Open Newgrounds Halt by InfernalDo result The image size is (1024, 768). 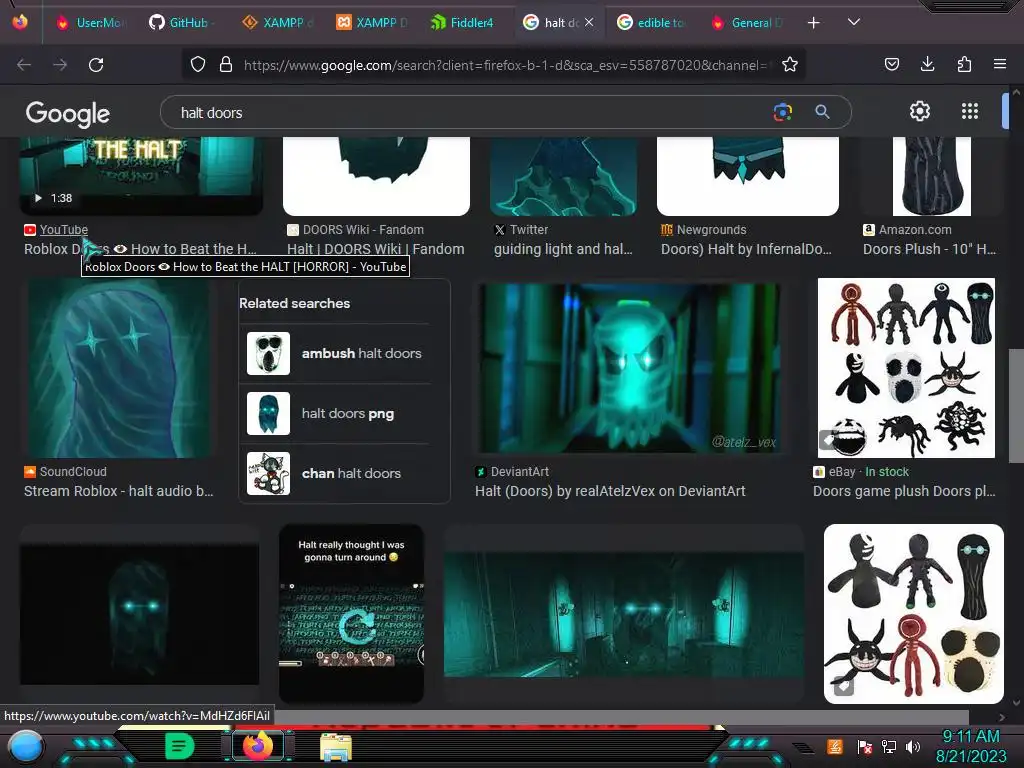[x=746, y=249]
